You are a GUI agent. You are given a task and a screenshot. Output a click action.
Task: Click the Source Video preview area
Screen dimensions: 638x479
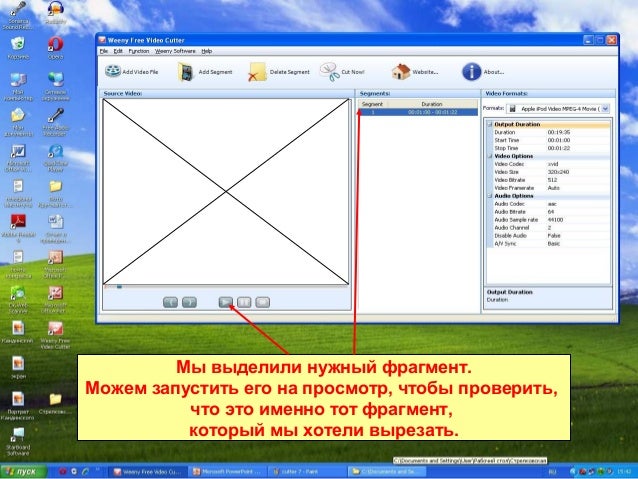226,191
